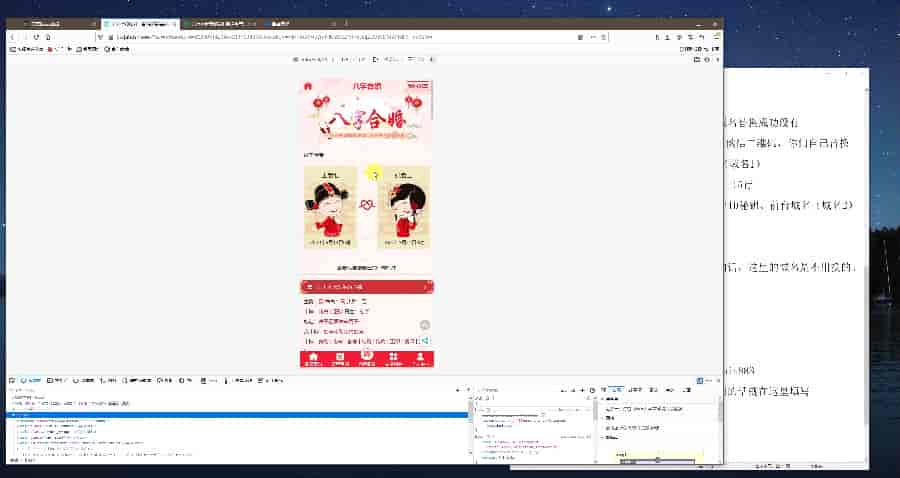Tap the center circle icon in the bottom navigation

(367, 355)
